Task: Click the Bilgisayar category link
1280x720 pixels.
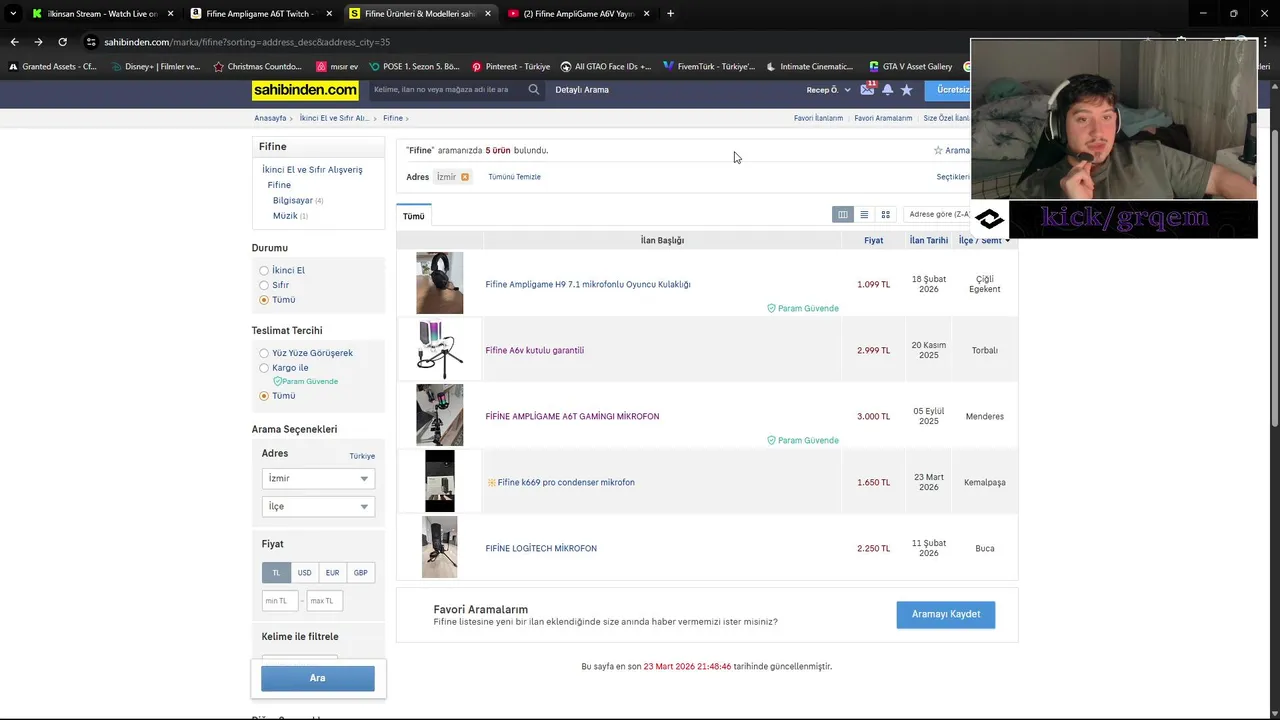Action: pyautogui.click(x=293, y=200)
